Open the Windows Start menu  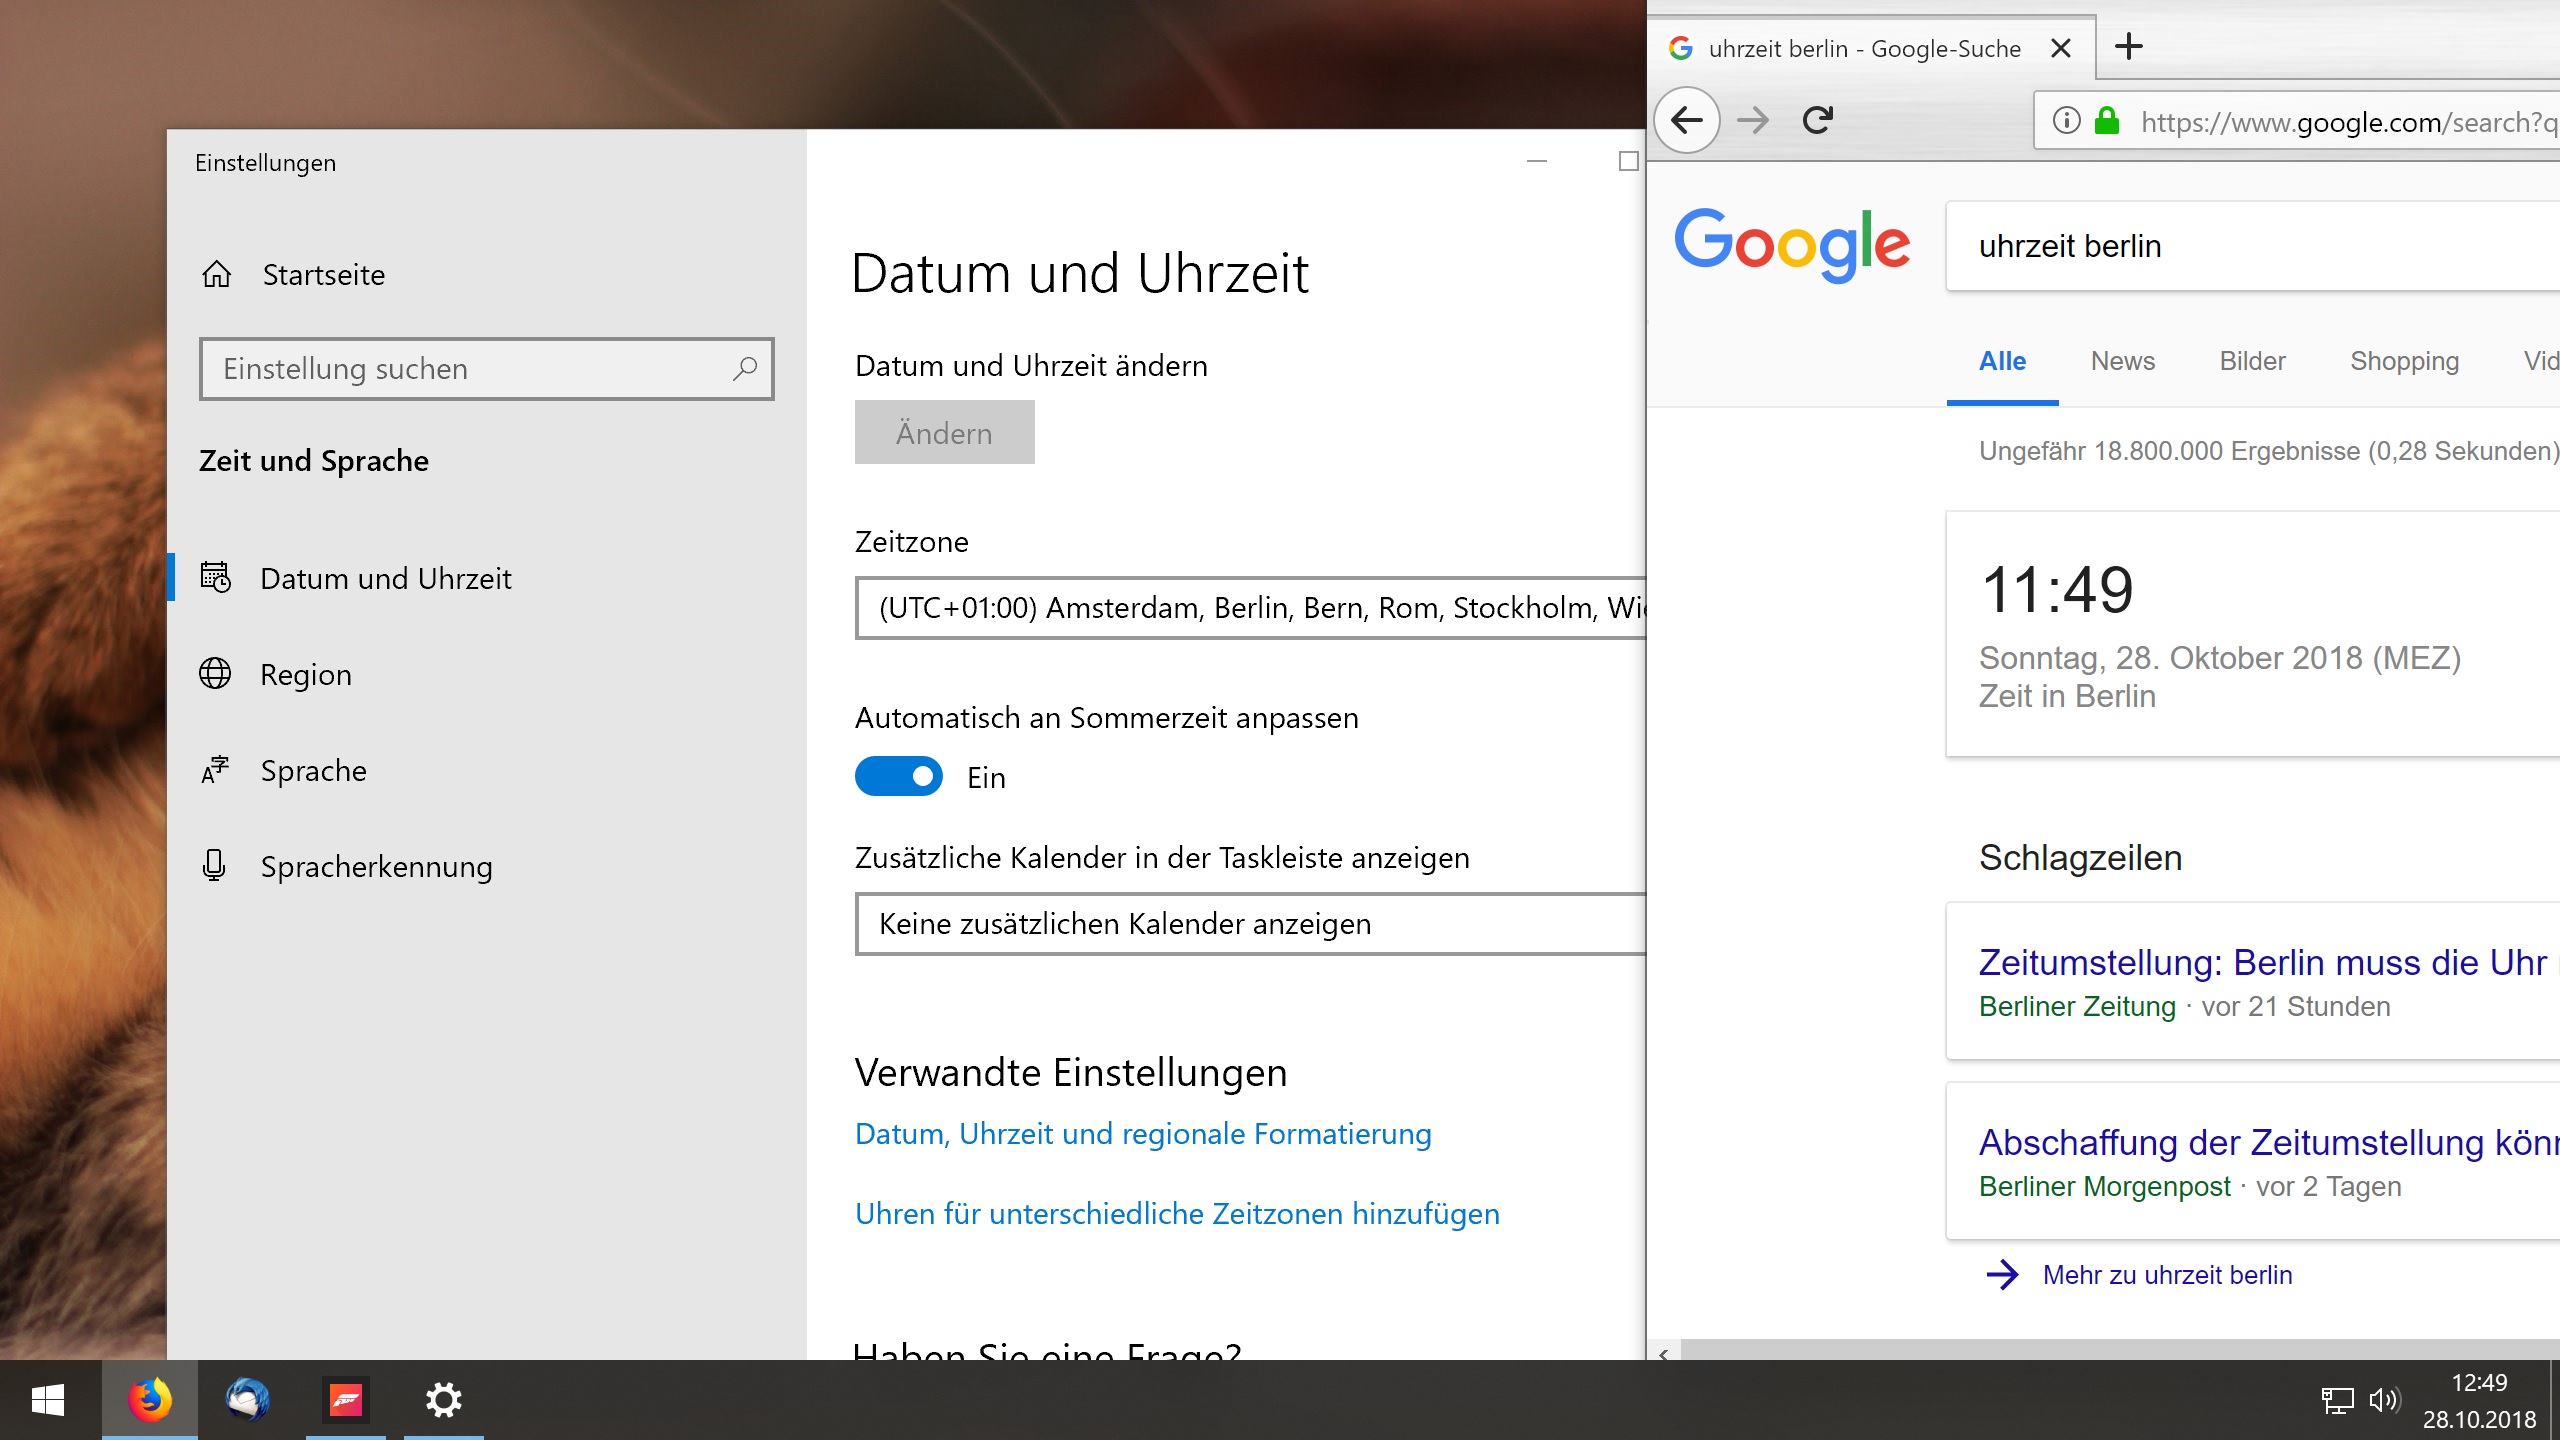pos(47,1399)
